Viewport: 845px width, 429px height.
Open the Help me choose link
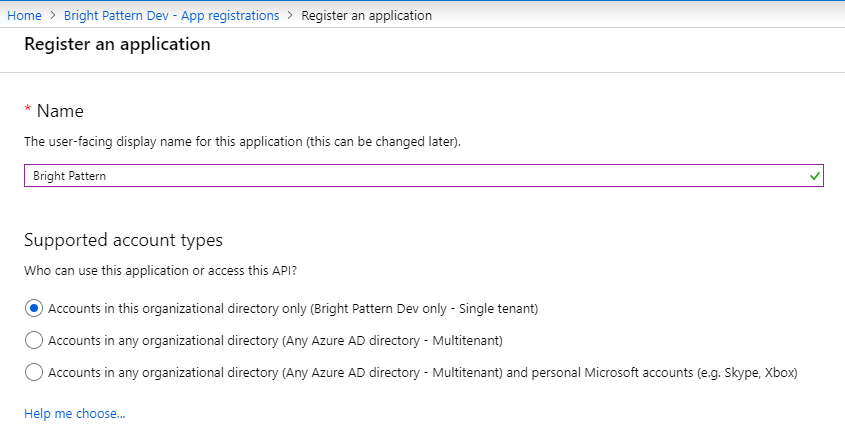tap(75, 413)
